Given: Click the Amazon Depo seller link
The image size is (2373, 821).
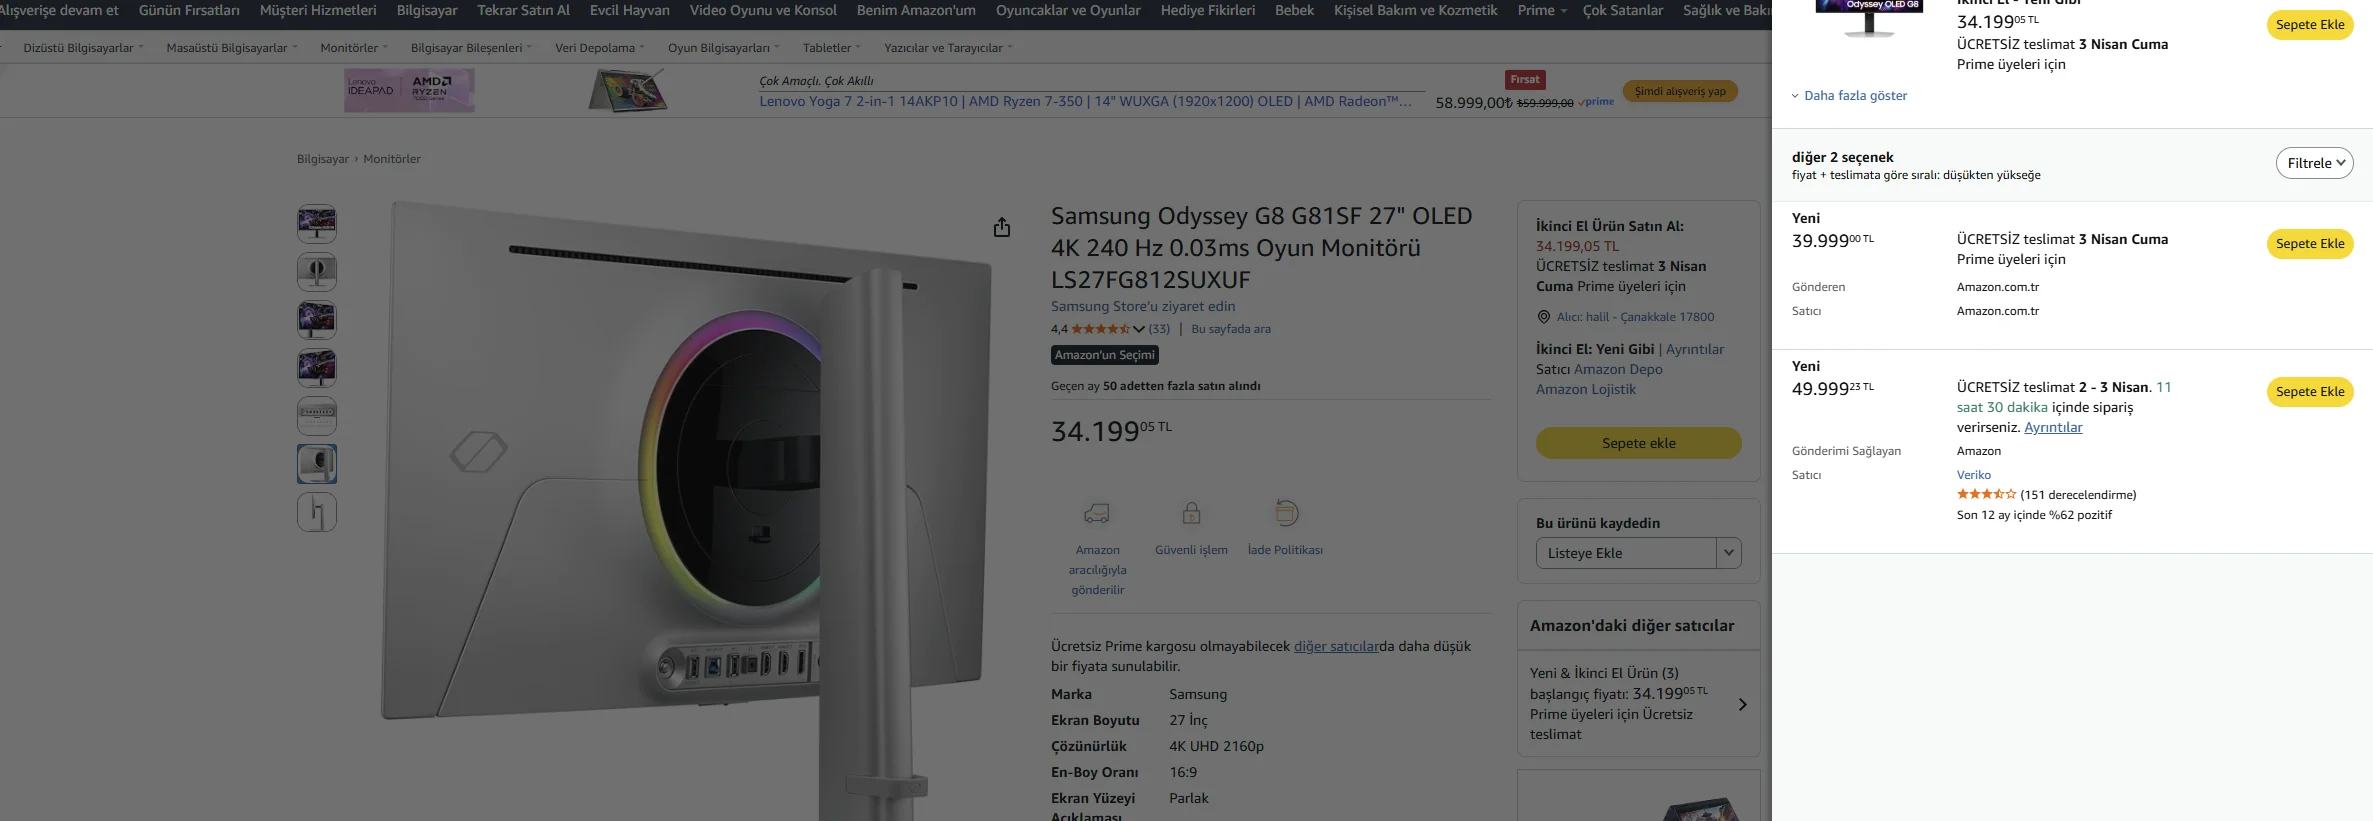Looking at the screenshot, I should pyautogui.click(x=1618, y=370).
